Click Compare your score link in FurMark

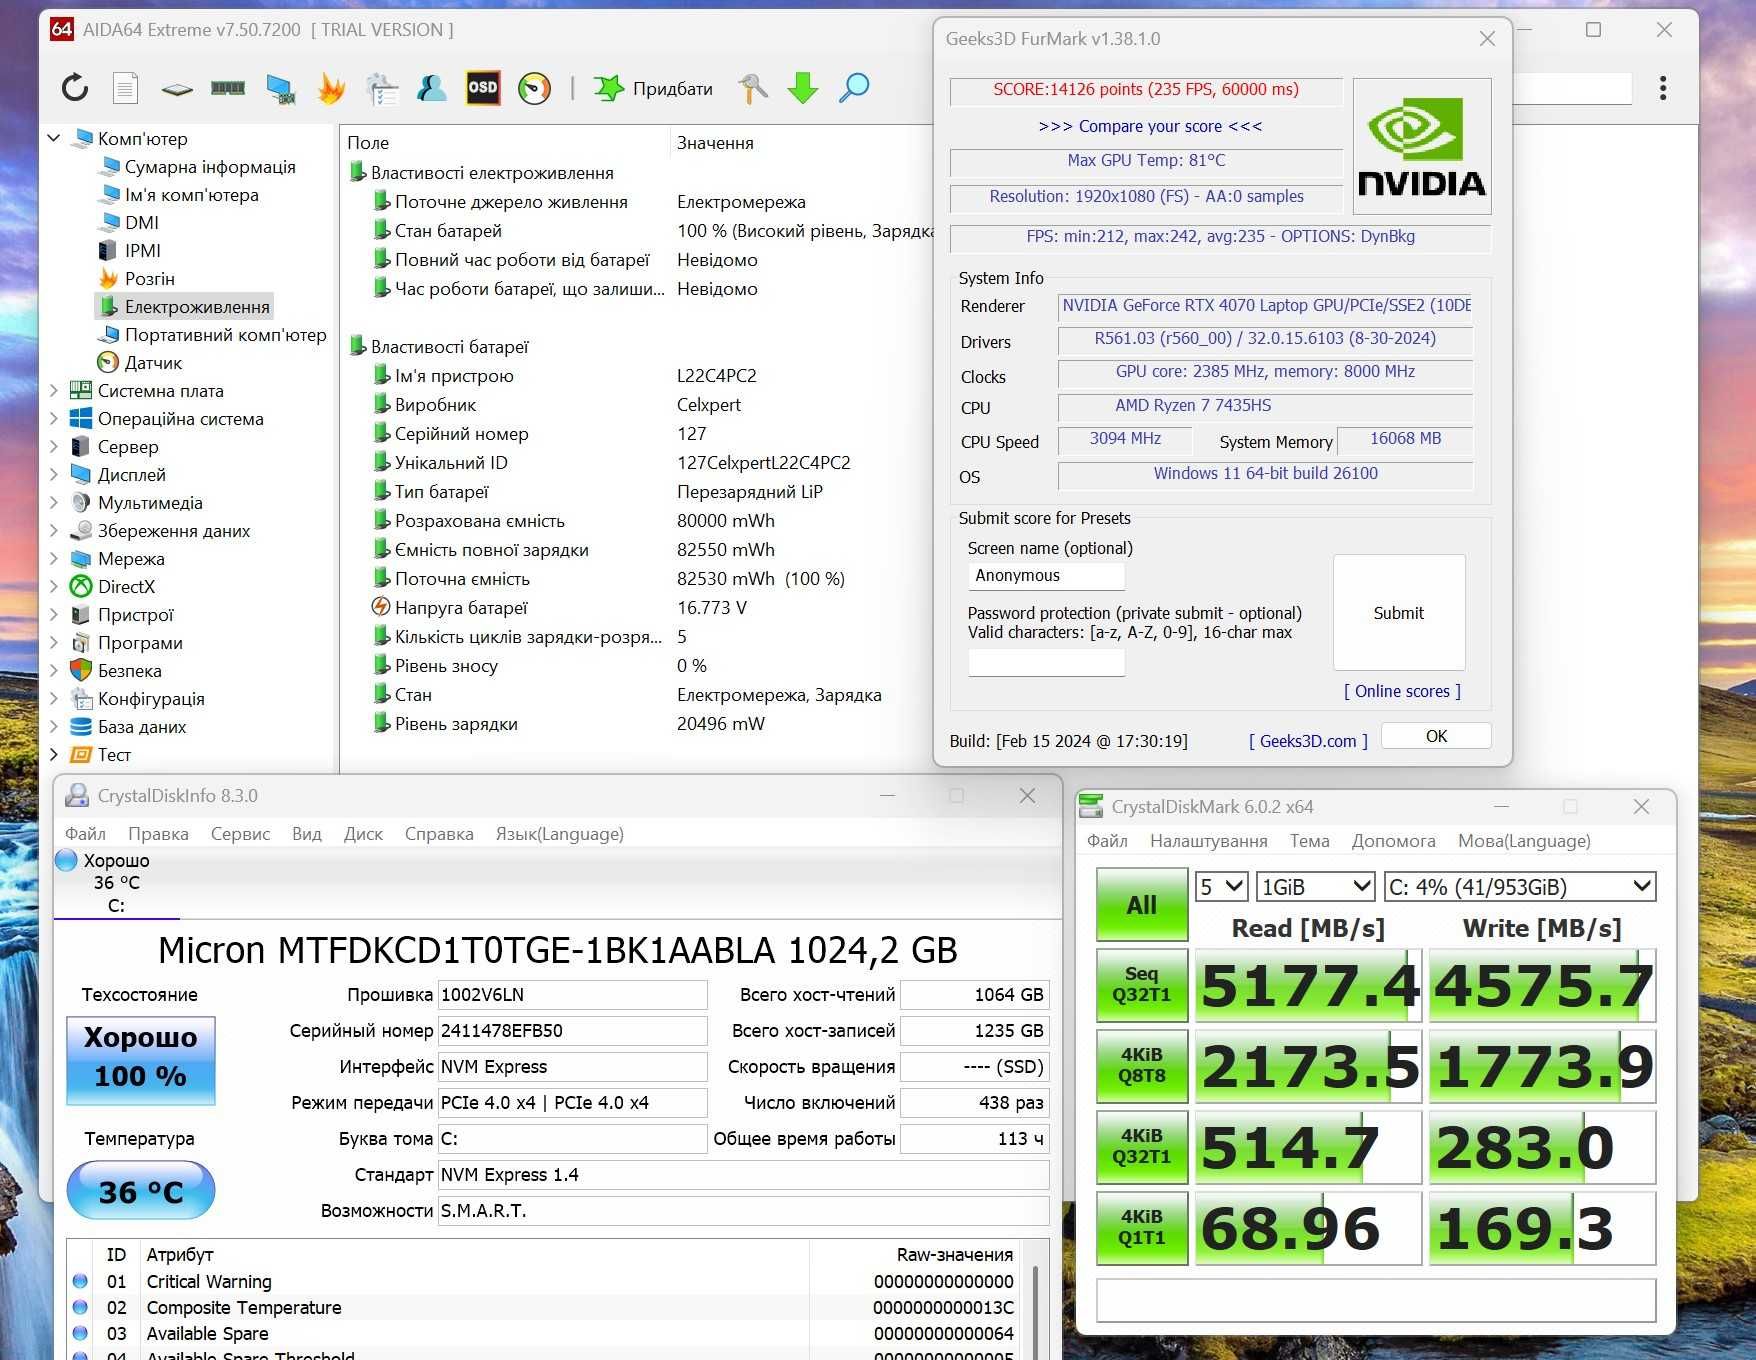(1150, 126)
